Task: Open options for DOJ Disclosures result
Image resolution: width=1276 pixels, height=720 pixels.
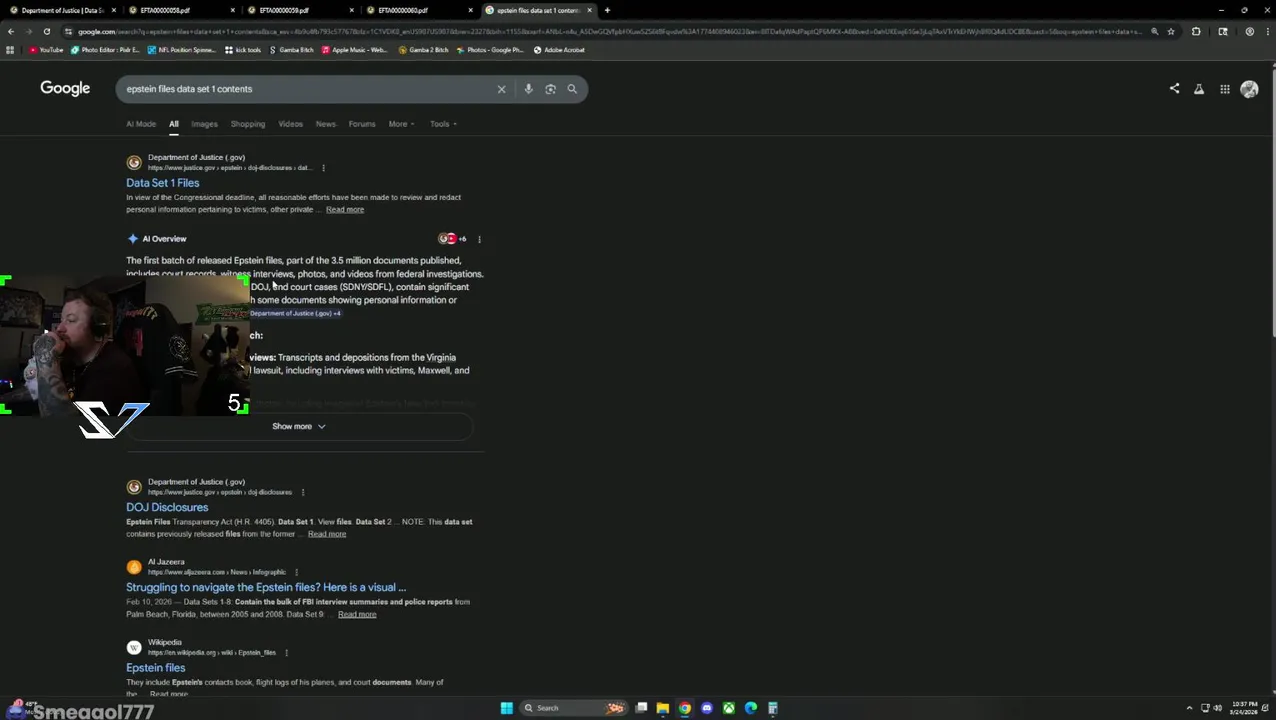Action: point(303,492)
